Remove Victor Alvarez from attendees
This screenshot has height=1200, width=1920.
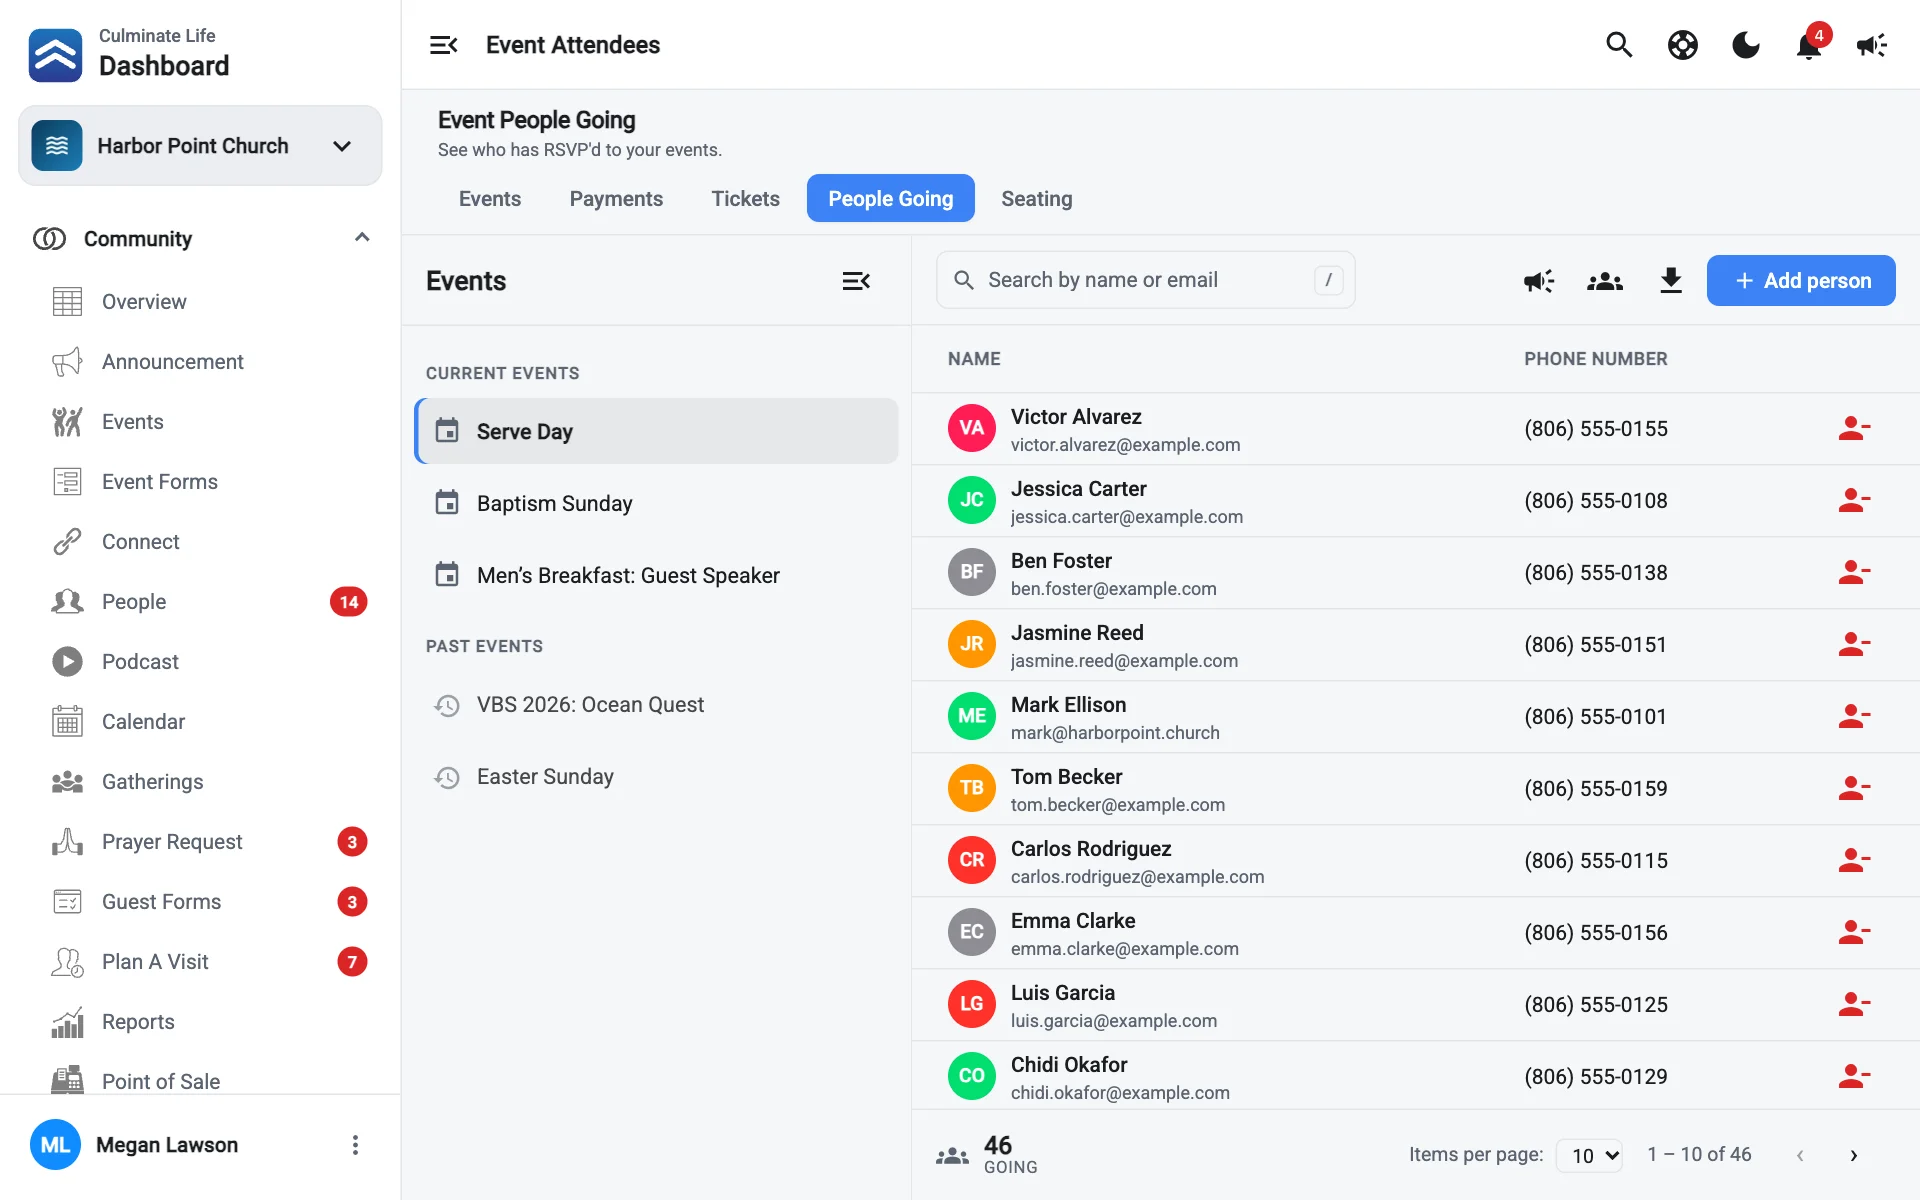tap(1854, 429)
